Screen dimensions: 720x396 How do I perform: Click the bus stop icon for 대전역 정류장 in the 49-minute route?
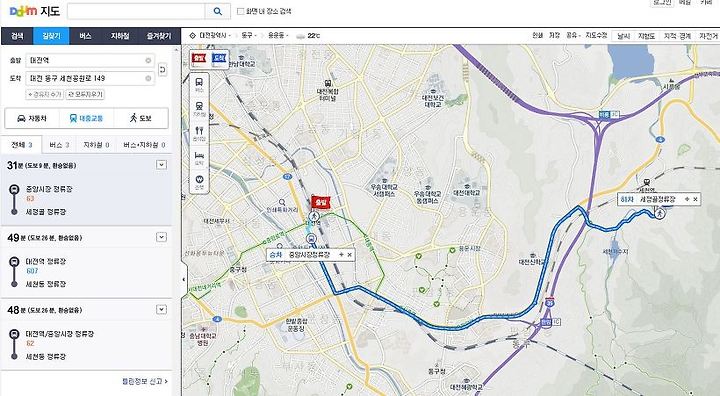(x=14, y=261)
